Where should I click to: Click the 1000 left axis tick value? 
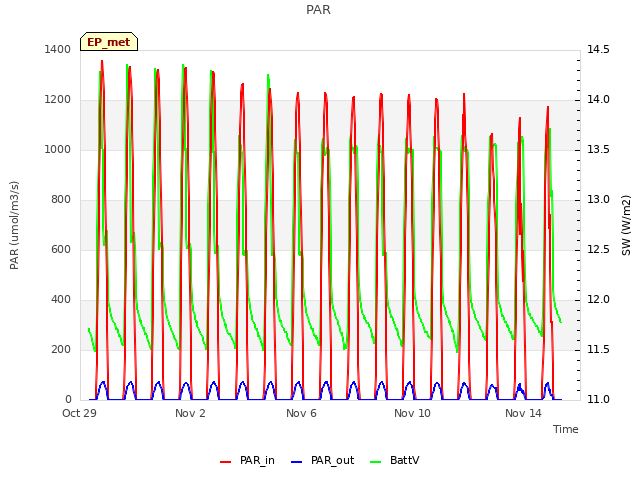pyautogui.click(x=58, y=149)
